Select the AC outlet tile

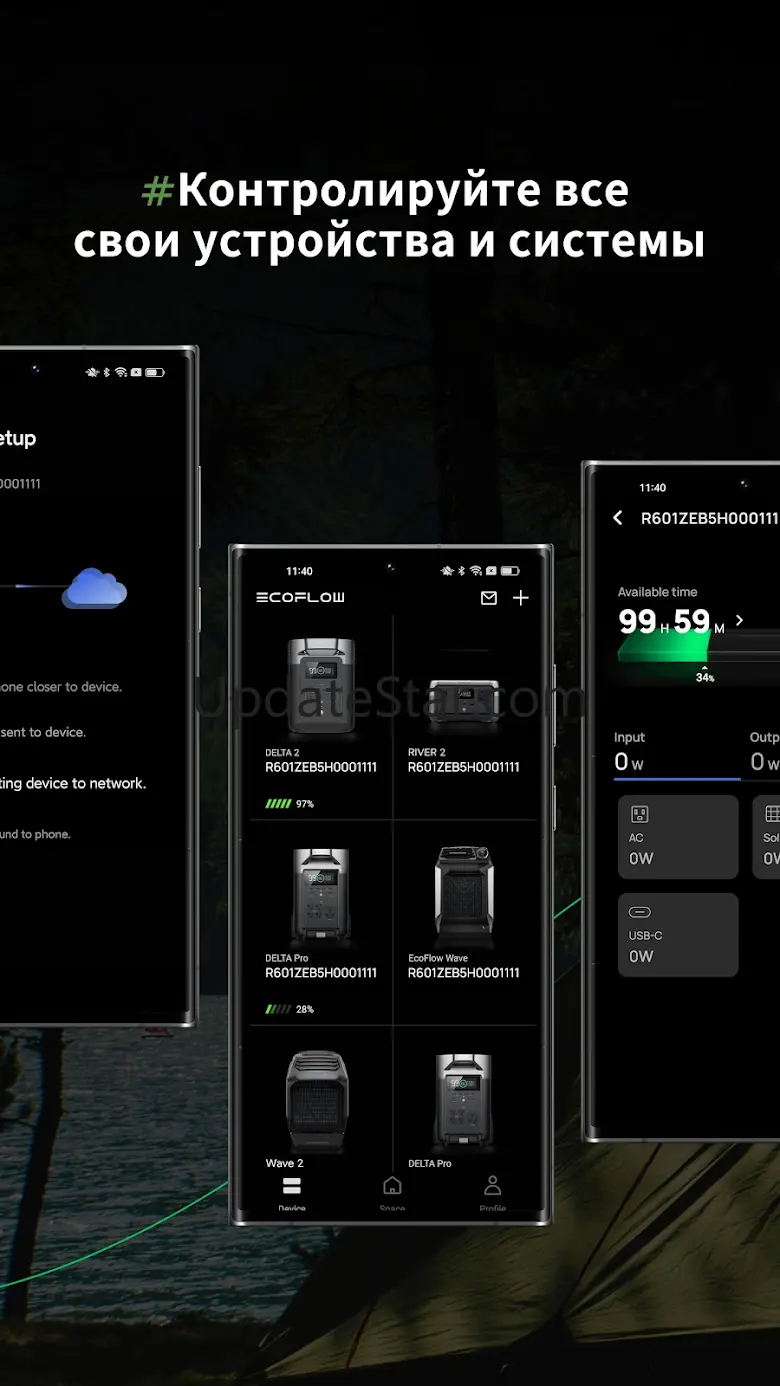pos(678,837)
